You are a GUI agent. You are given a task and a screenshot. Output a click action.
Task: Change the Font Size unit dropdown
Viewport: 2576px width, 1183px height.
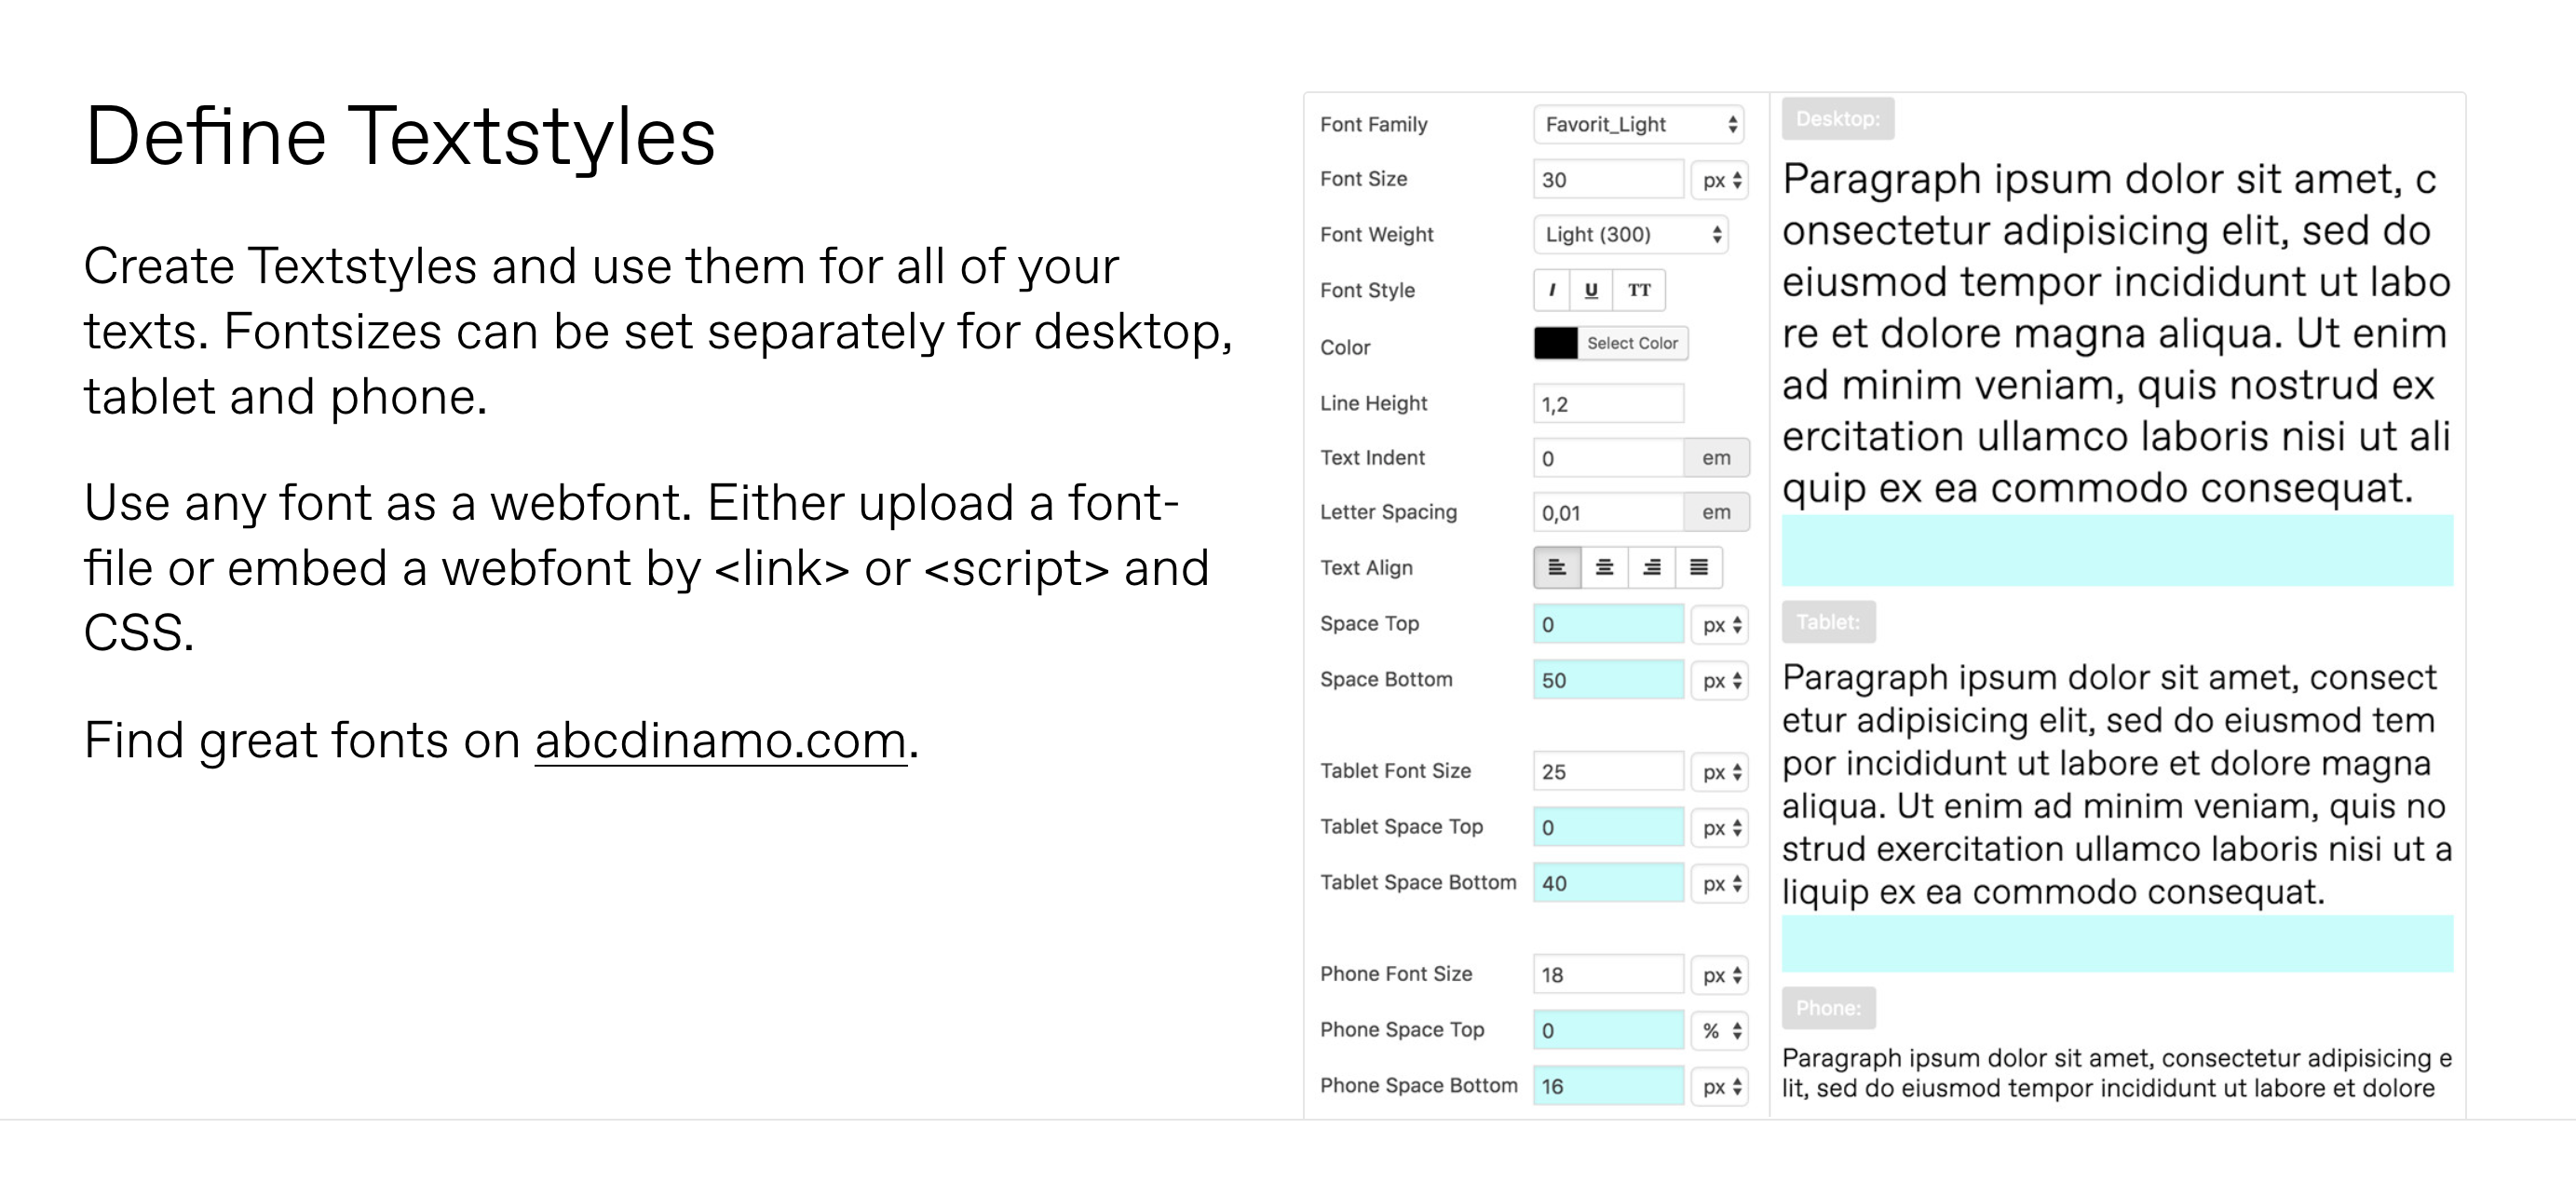click(x=1720, y=180)
